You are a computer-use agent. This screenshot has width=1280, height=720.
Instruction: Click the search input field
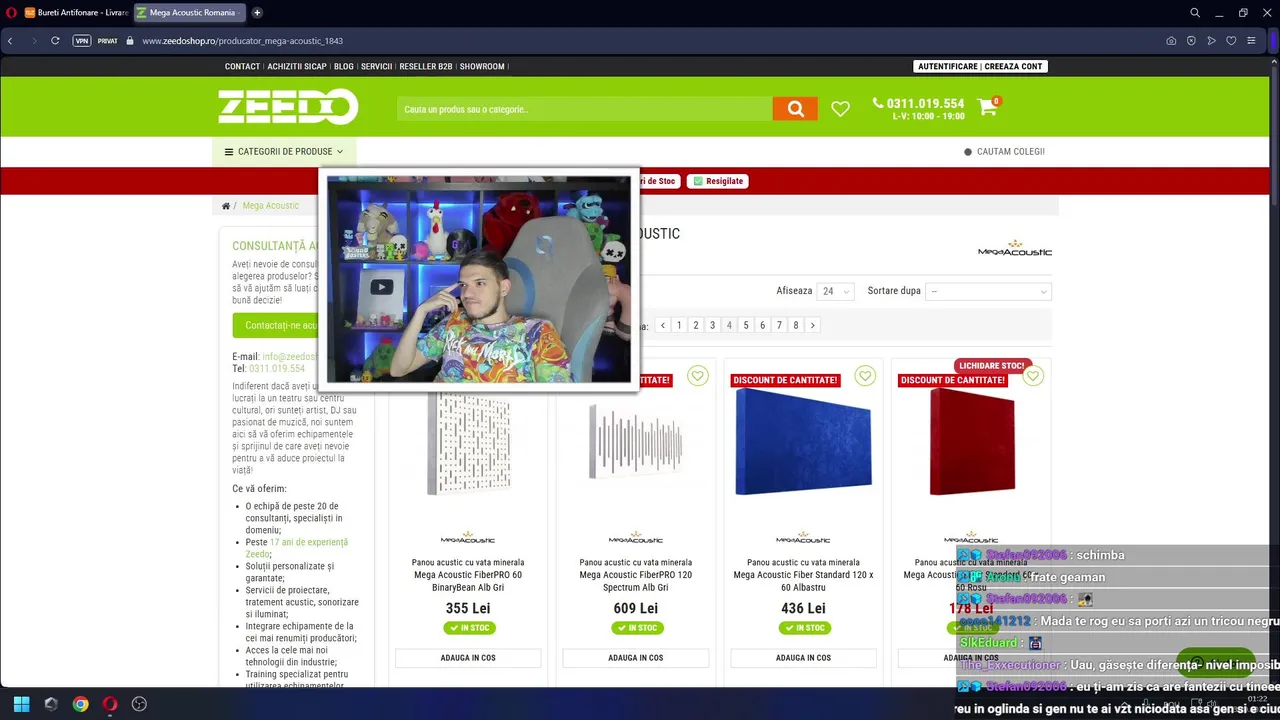[x=585, y=109]
